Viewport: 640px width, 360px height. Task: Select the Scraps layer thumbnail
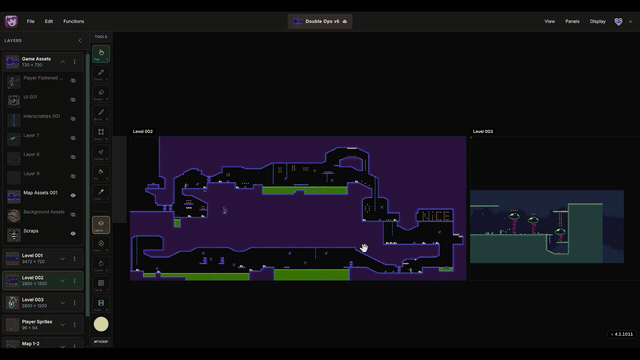13,234
